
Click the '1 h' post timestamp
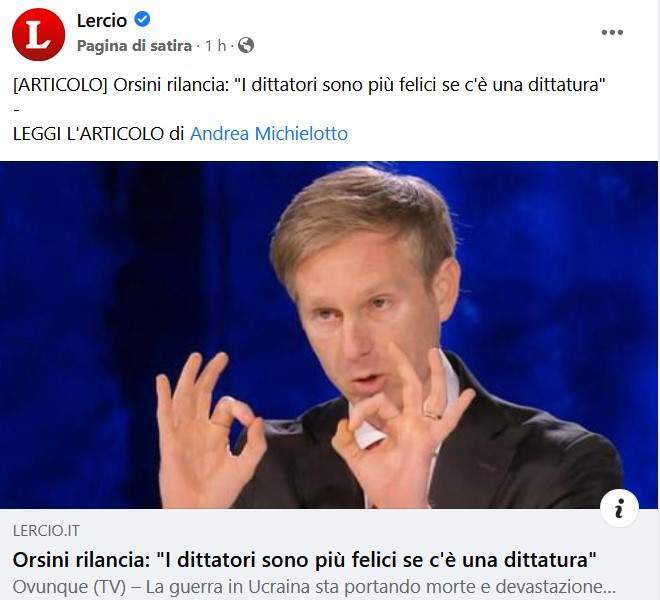pos(216,45)
